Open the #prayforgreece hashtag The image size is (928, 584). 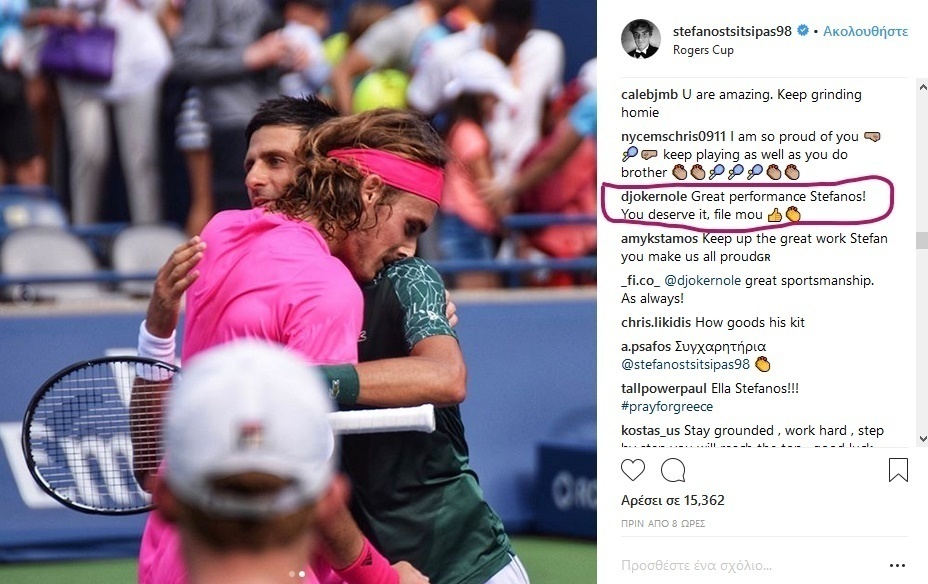coord(667,406)
